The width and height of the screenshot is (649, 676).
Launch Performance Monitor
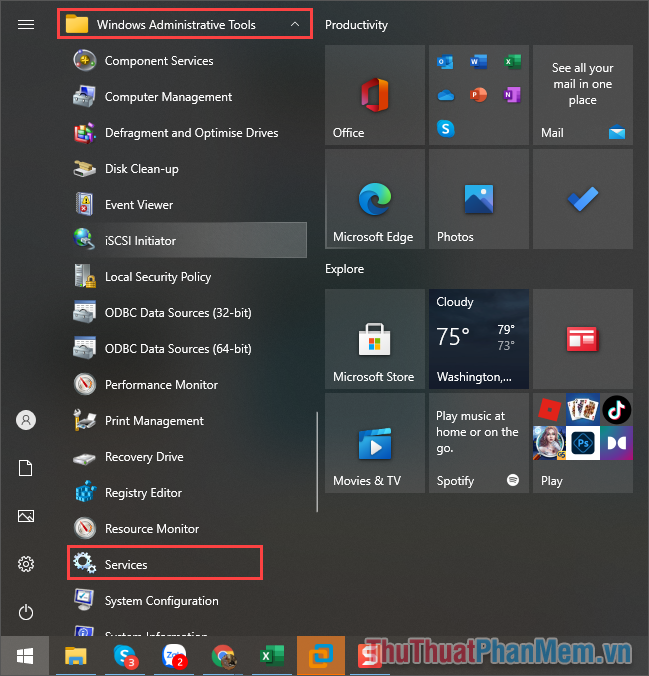point(187,385)
